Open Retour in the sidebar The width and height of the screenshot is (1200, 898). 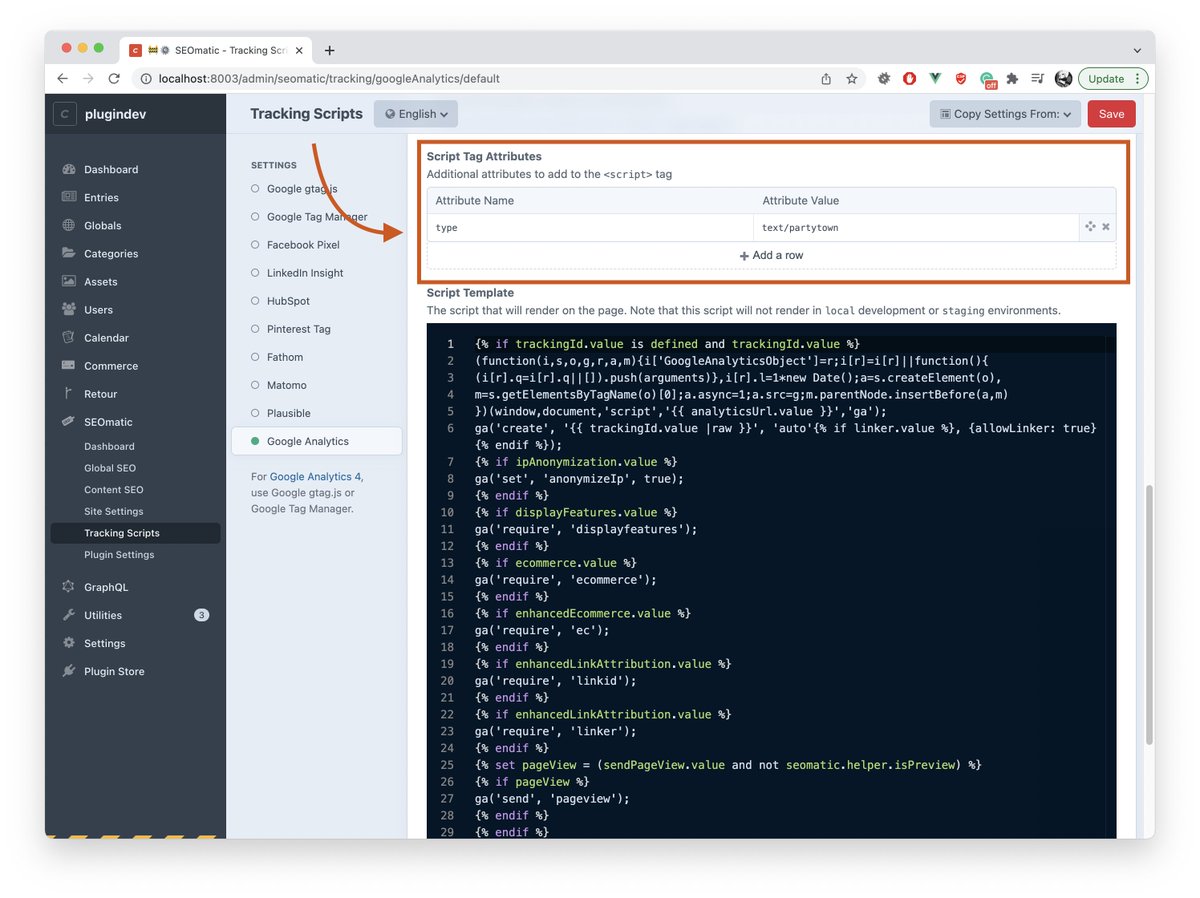100,393
